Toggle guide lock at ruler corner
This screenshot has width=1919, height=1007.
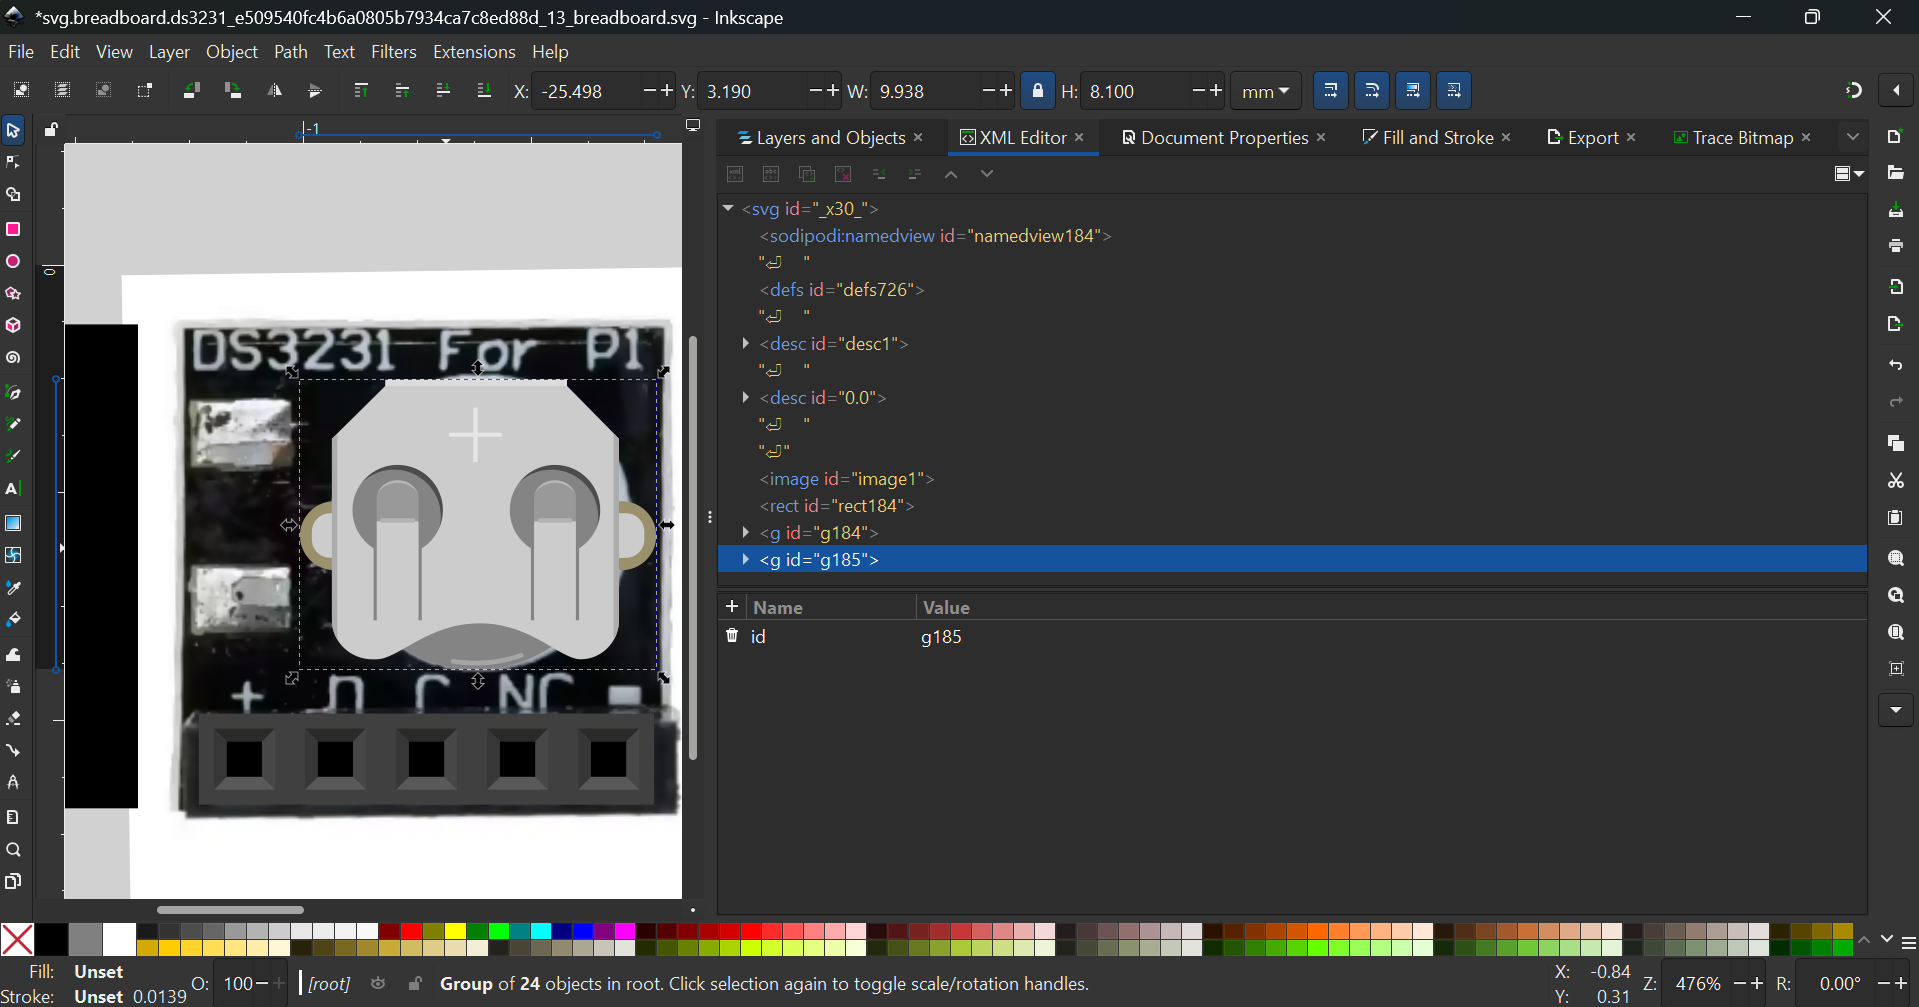(x=51, y=130)
